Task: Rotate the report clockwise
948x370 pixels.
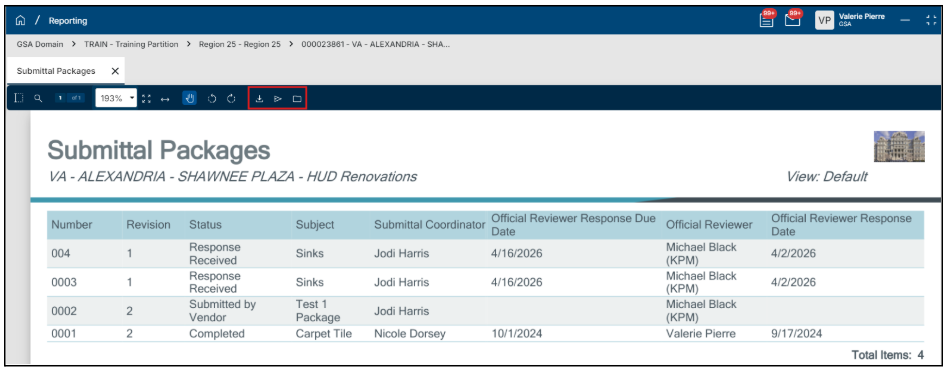Action: 231,99
